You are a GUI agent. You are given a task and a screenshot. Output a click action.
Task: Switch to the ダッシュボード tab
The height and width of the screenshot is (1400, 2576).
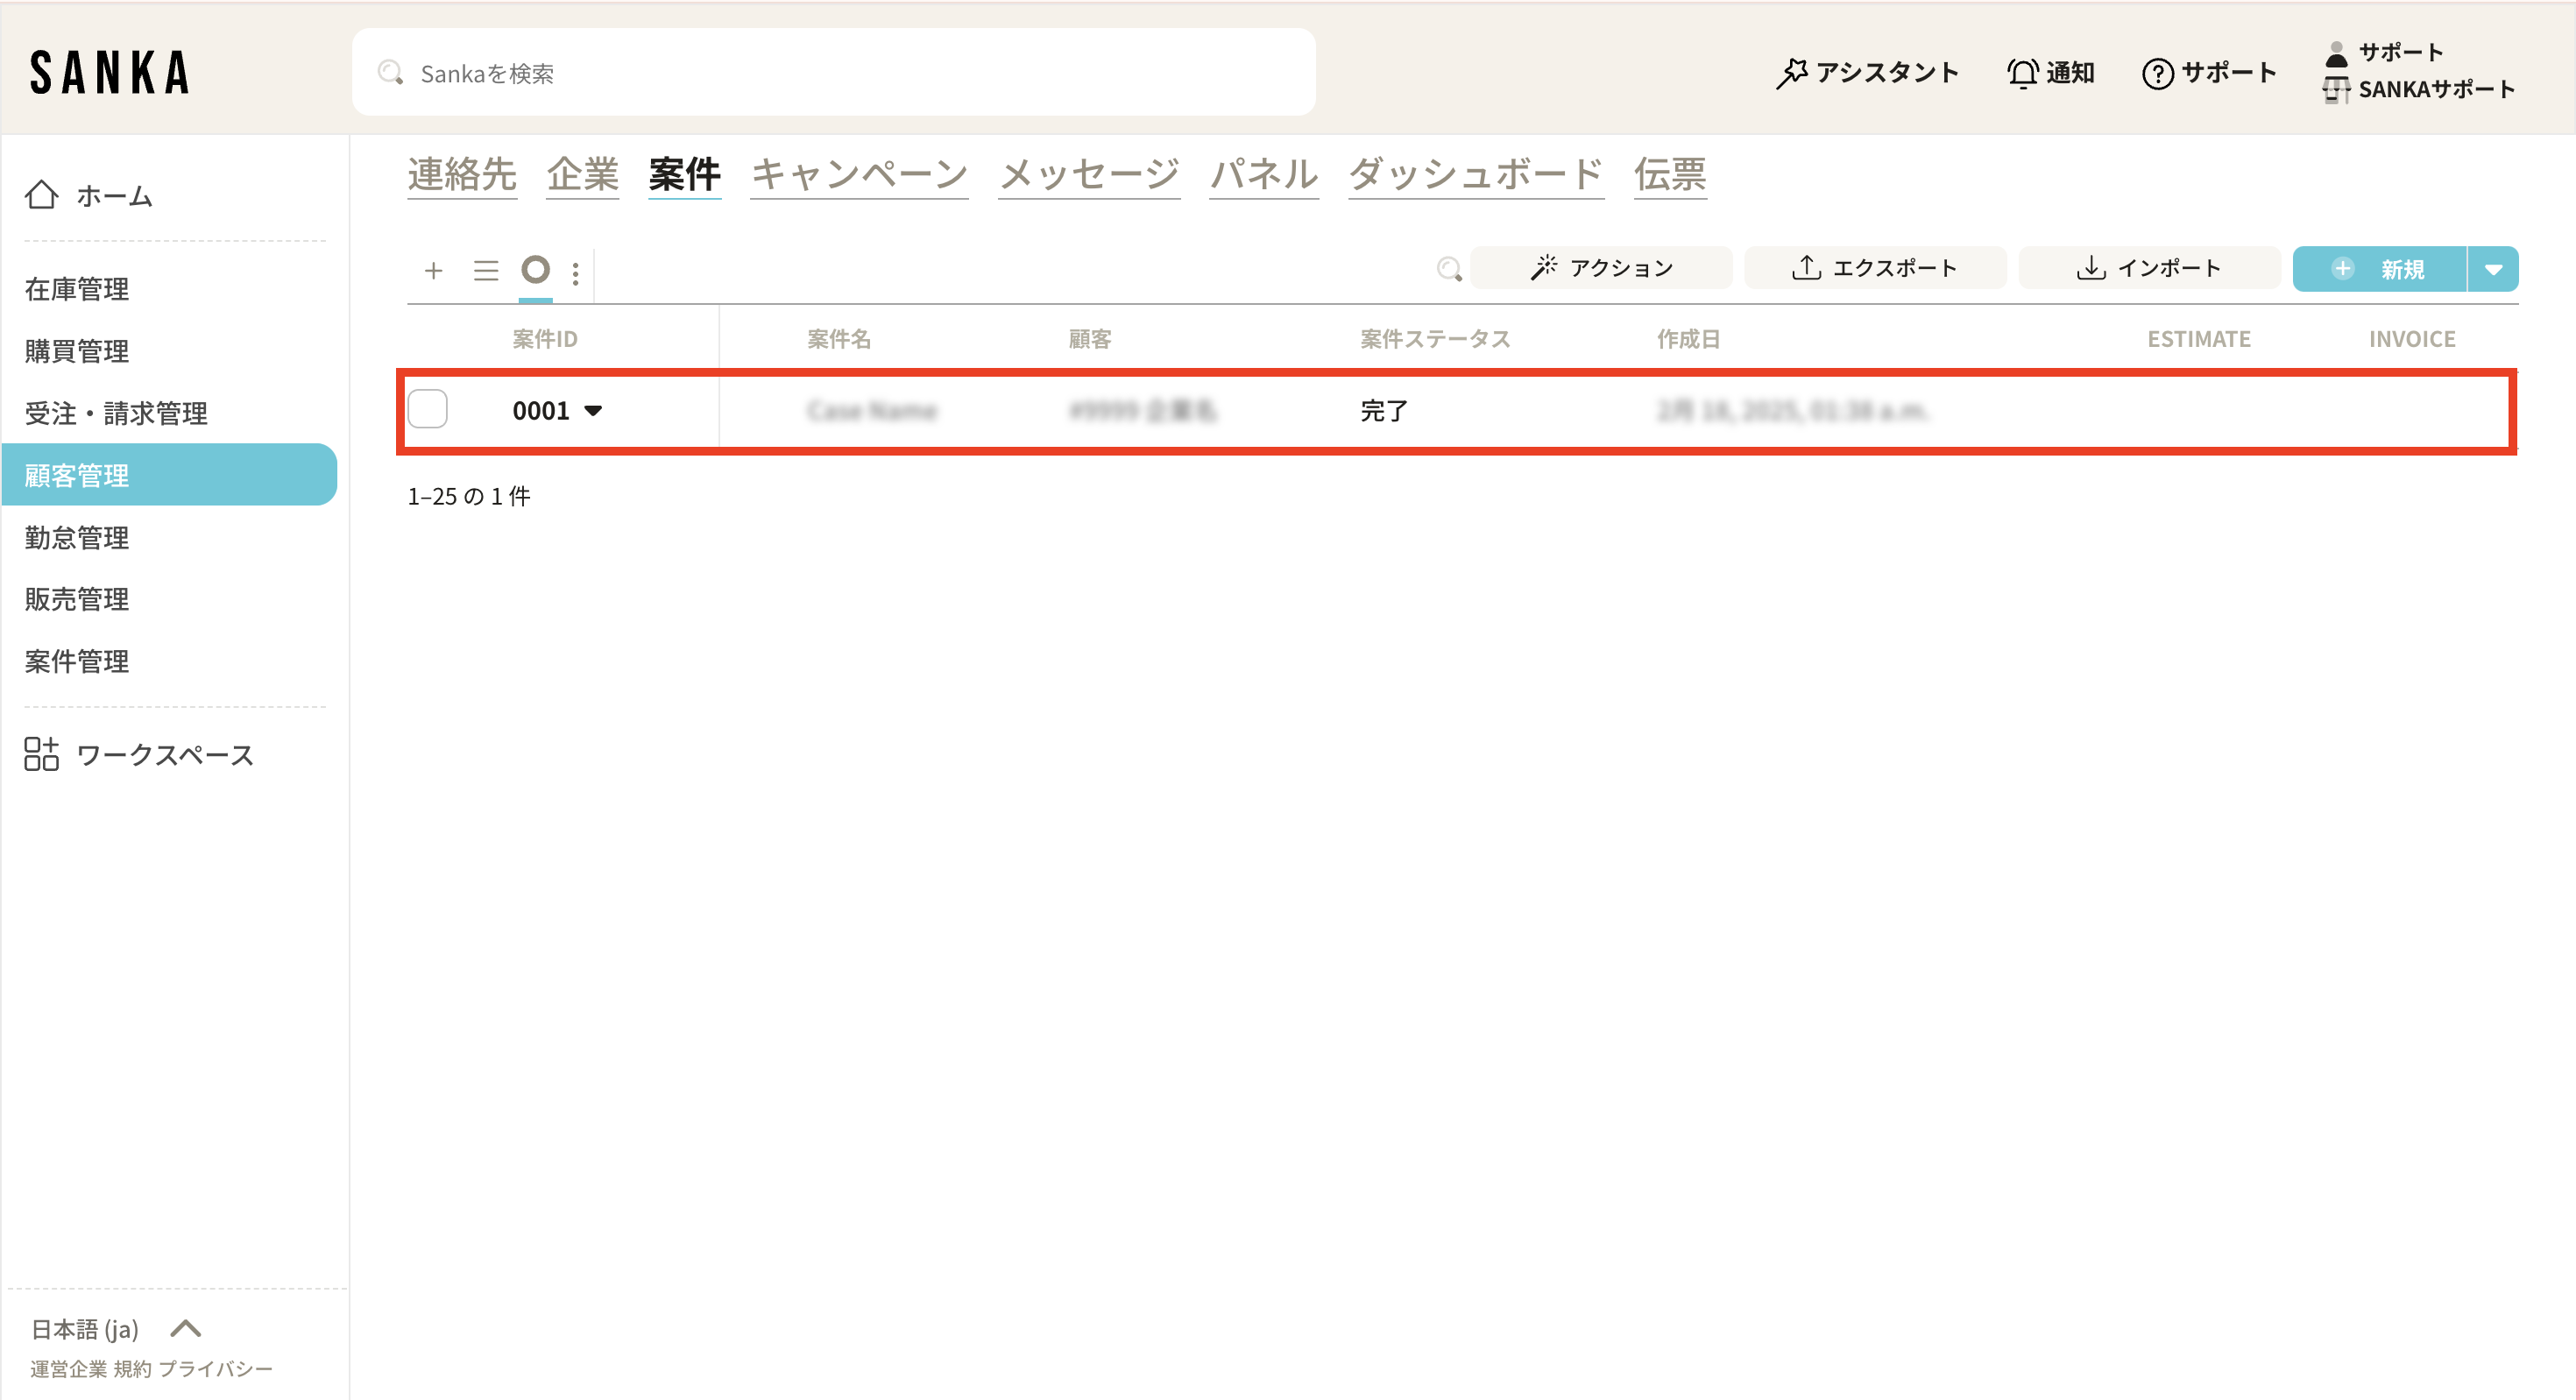pyautogui.click(x=1475, y=175)
